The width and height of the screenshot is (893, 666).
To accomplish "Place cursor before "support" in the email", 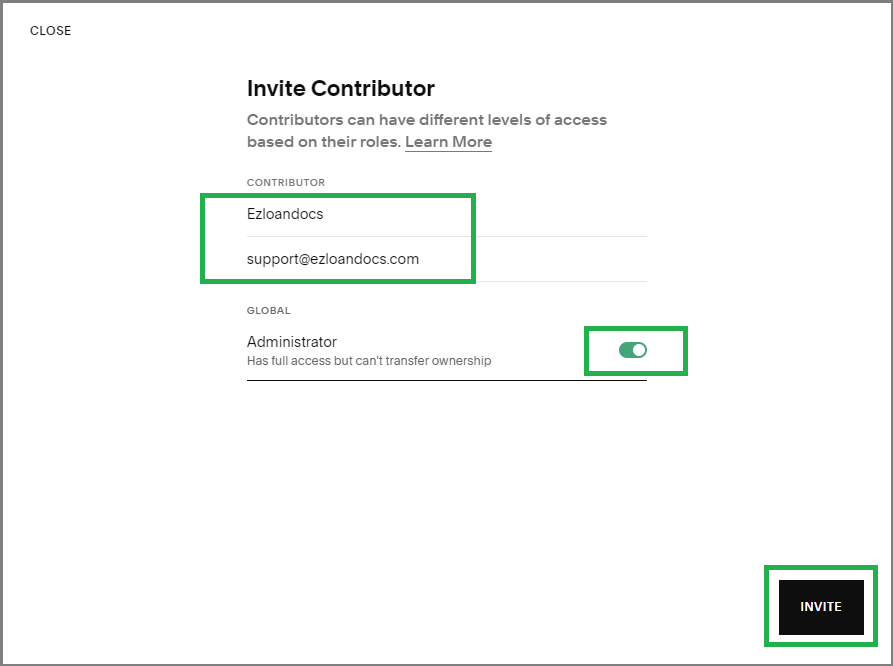I will (248, 259).
